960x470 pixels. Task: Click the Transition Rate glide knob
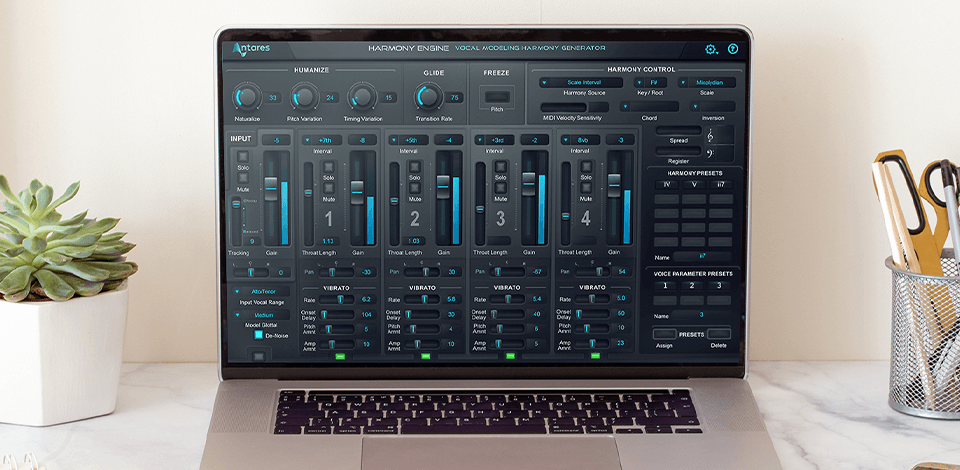point(429,97)
